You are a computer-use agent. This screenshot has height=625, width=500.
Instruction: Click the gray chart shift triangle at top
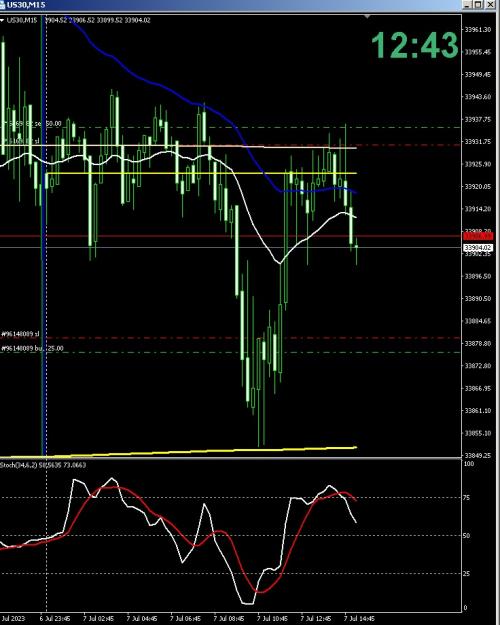[x=367, y=17]
